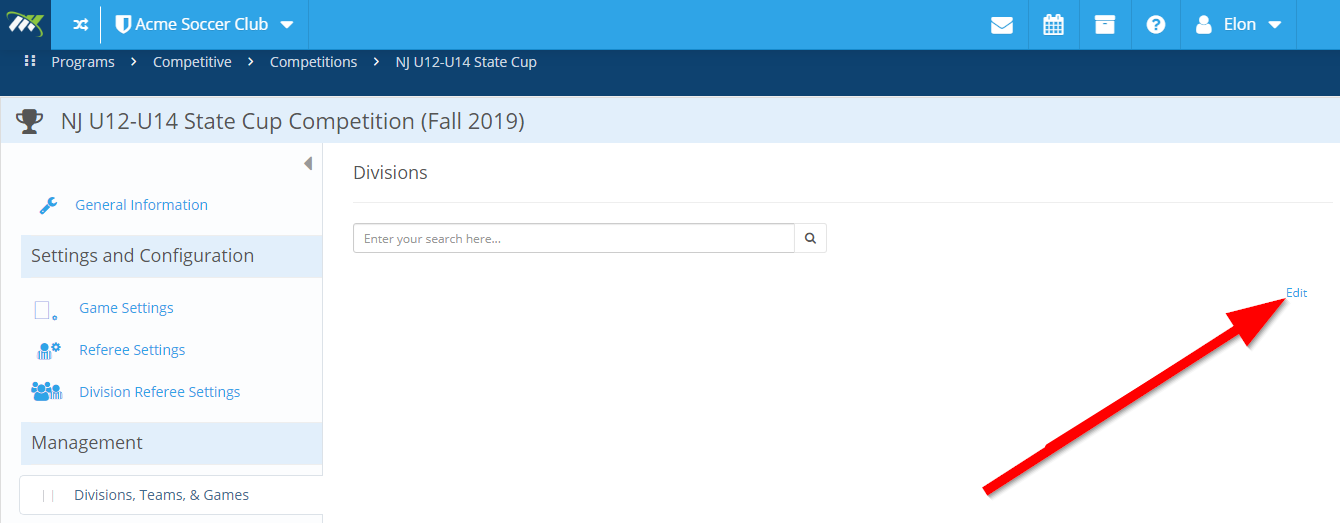Open the help question mark icon

tap(1156, 25)
